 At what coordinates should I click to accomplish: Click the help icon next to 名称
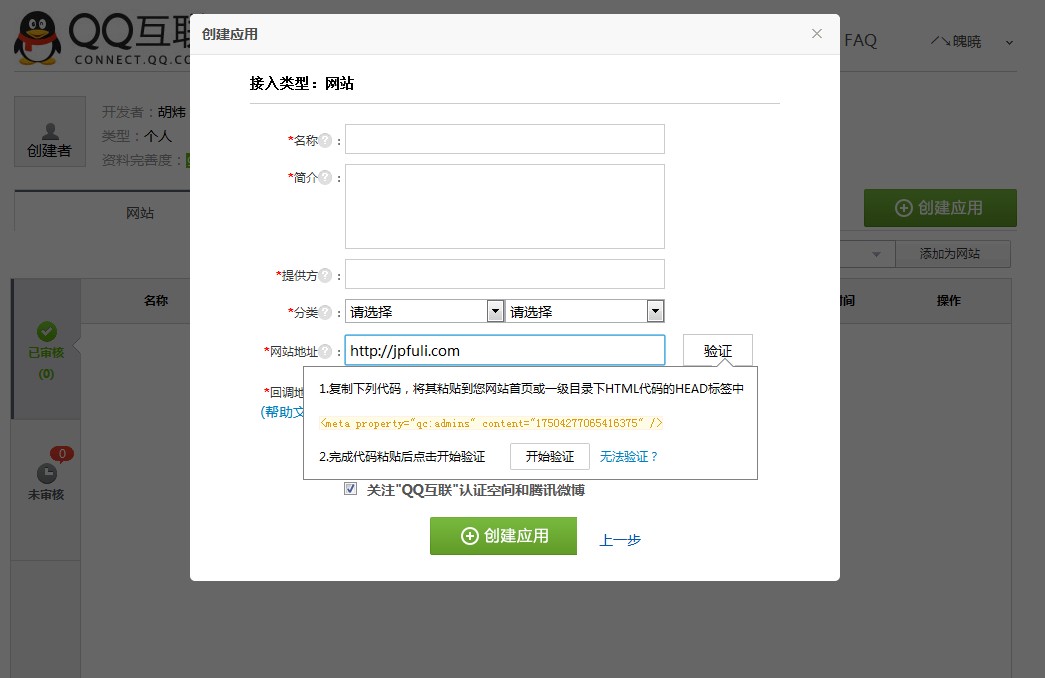pyautogui.click(x=325, y=140)
